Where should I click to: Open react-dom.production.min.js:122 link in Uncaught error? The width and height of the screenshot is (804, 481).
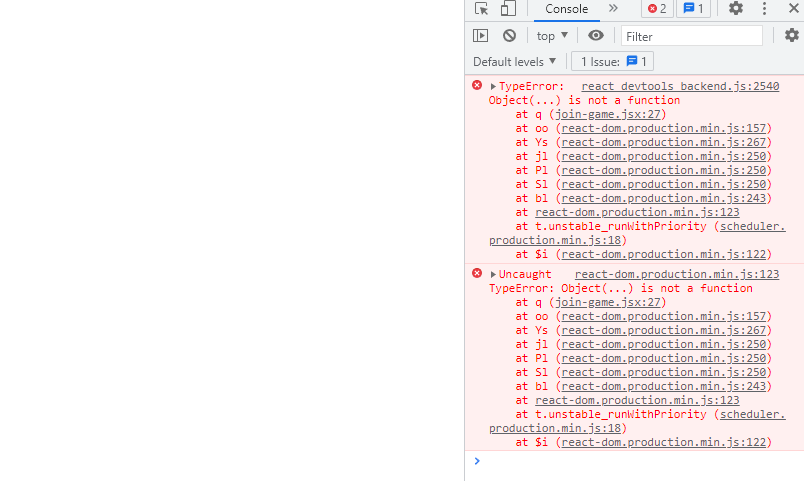click(664, 443)
